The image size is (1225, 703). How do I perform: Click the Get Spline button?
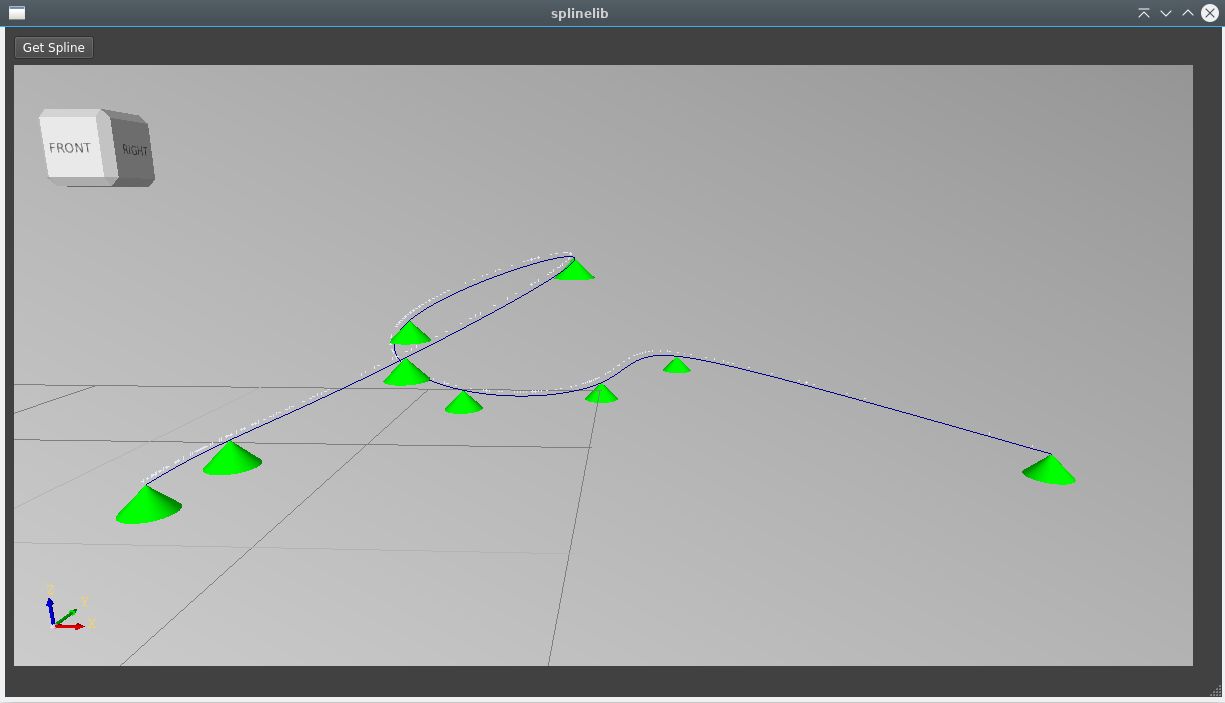54,47
